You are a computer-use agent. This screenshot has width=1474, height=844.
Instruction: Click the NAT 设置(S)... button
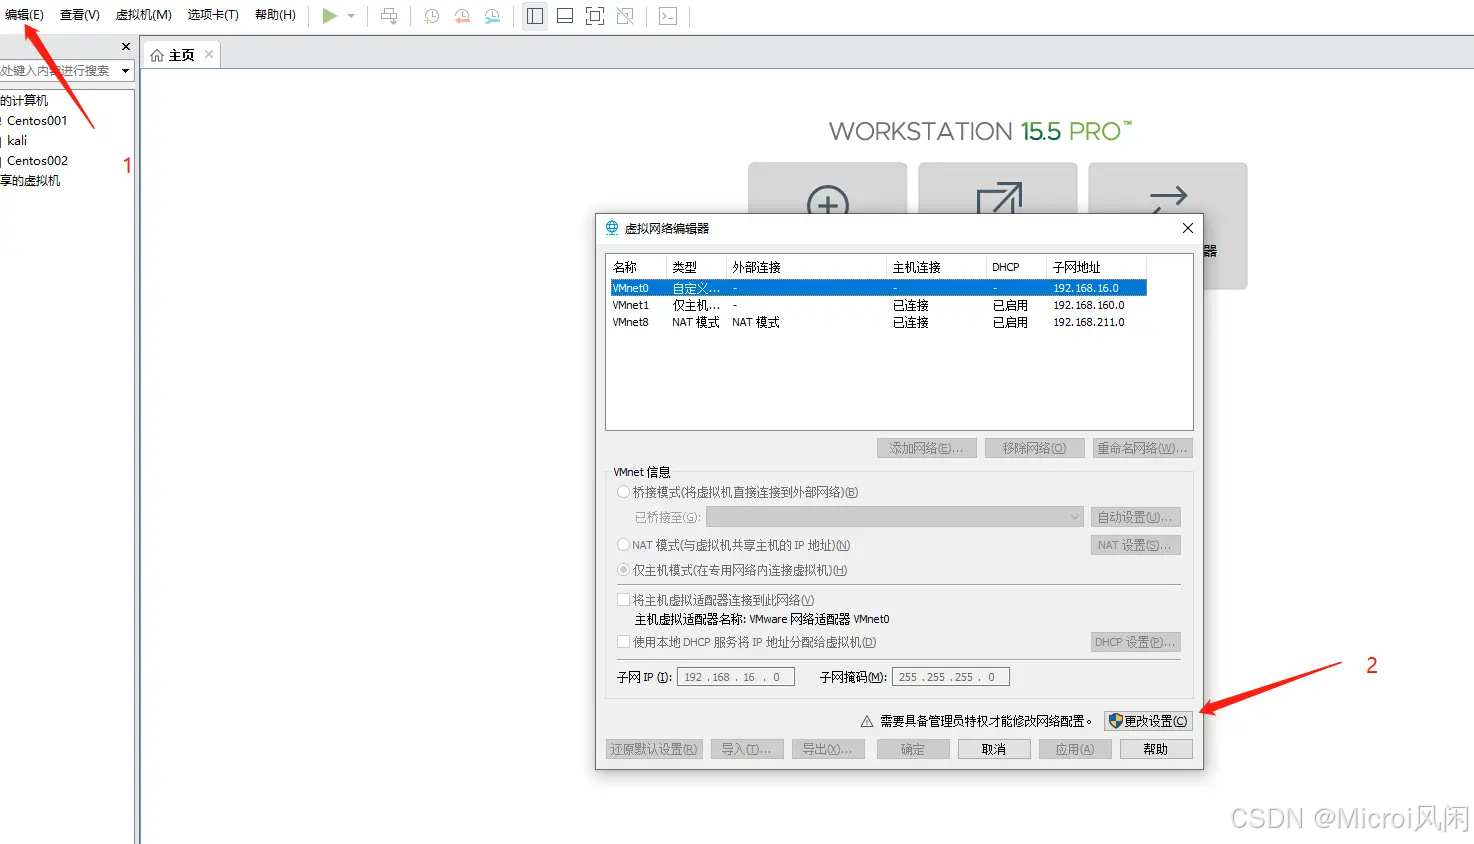(1135, 545)
